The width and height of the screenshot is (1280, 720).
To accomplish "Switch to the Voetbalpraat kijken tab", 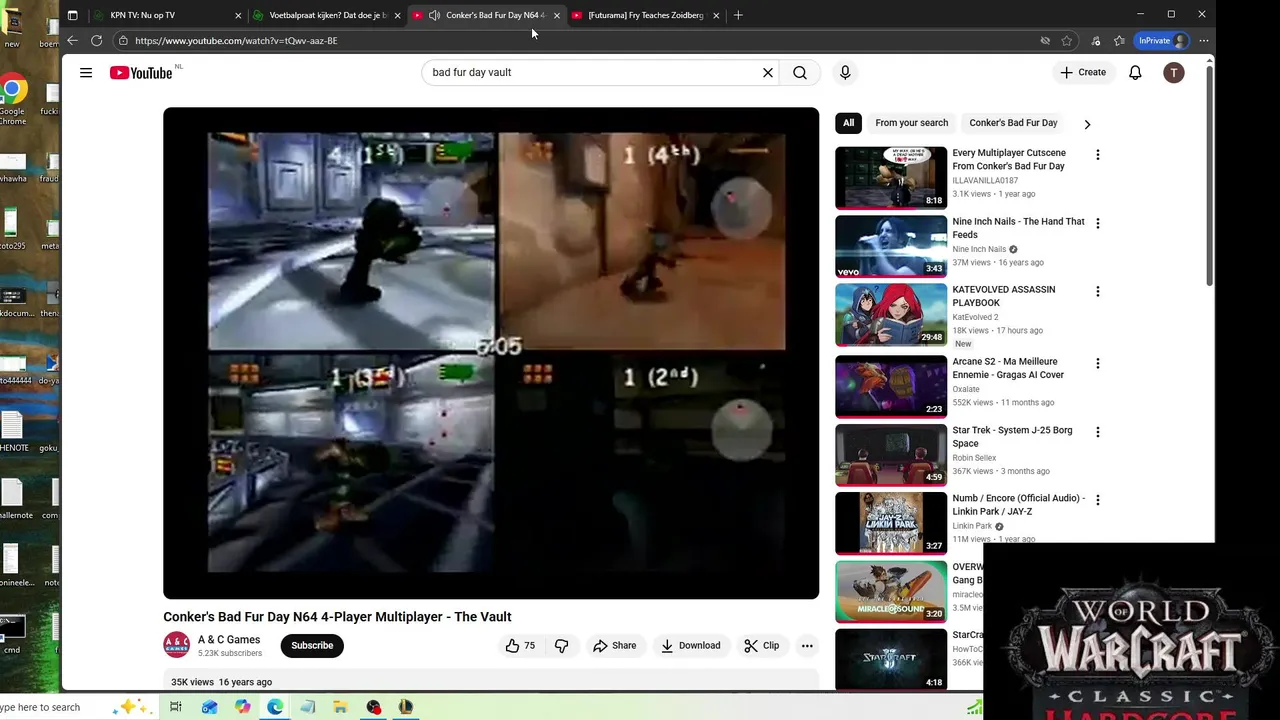I will [327, 15].
